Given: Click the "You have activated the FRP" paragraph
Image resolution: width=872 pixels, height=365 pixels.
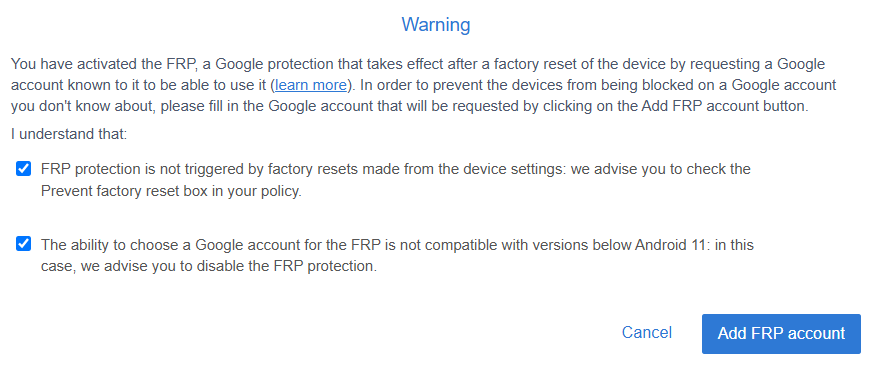Looking at the screenshot, I should [x=424, y=86].
